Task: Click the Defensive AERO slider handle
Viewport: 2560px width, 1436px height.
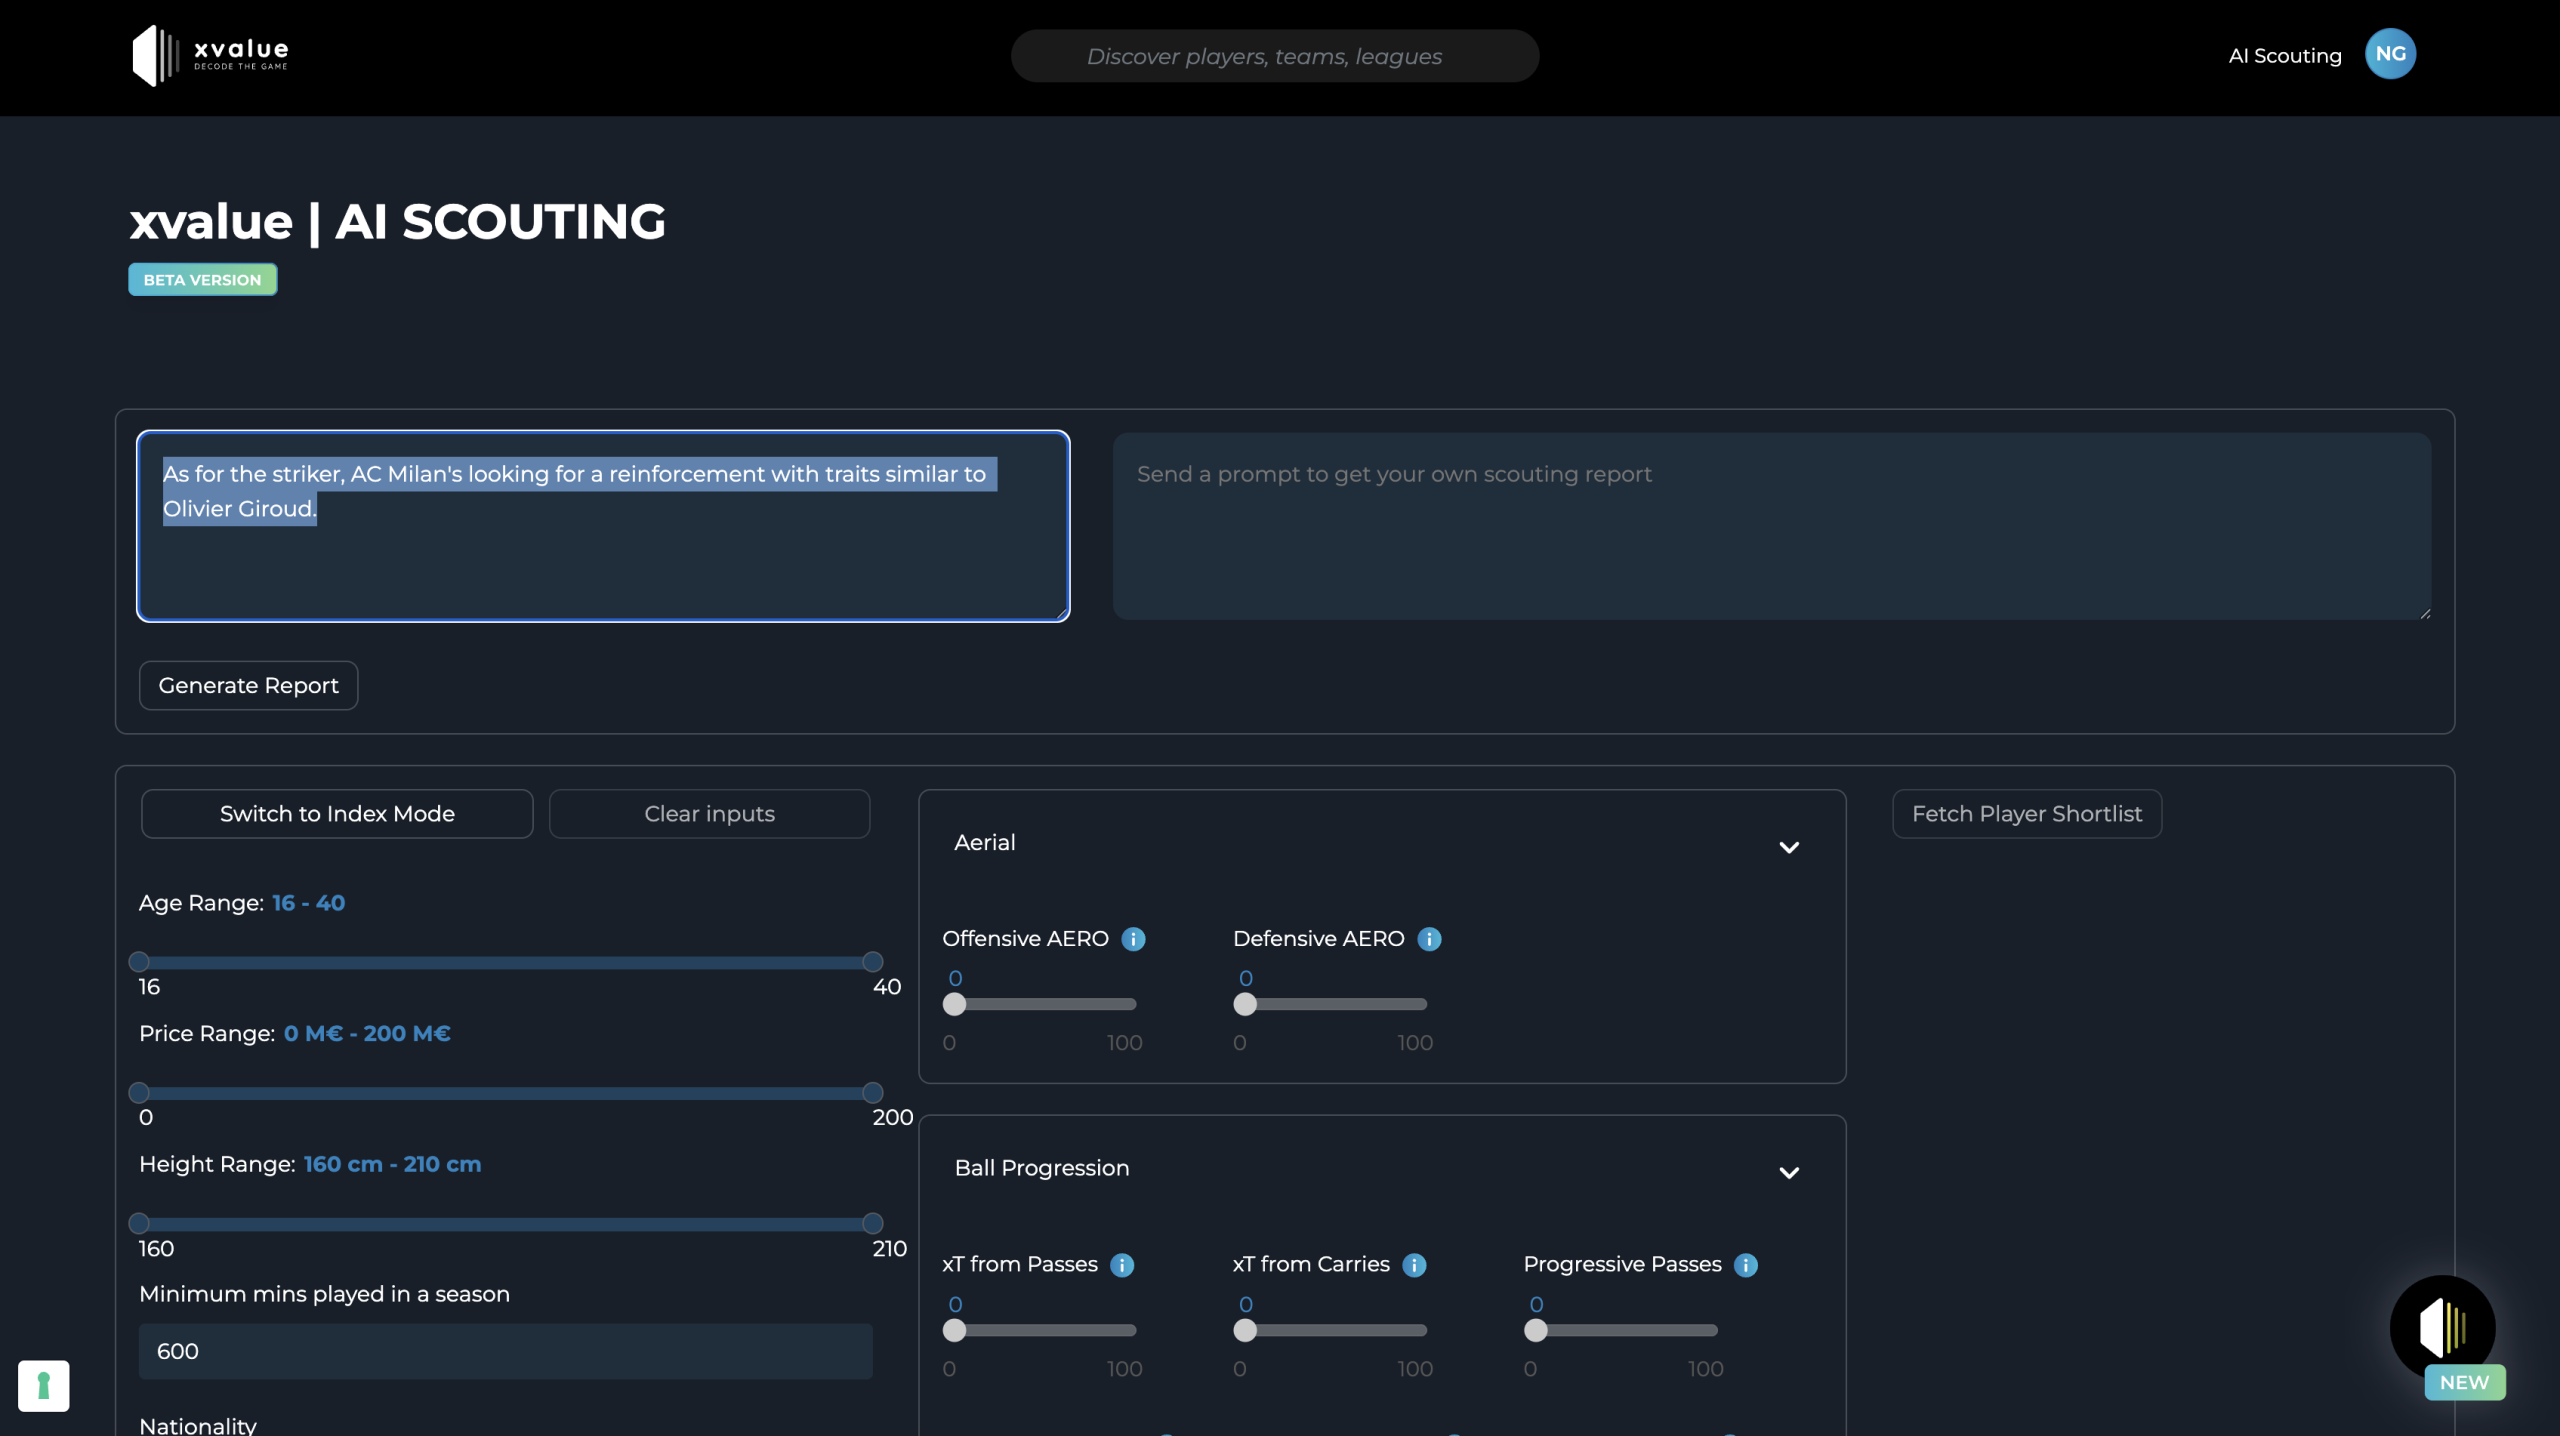Action: coord(1245,1004)
